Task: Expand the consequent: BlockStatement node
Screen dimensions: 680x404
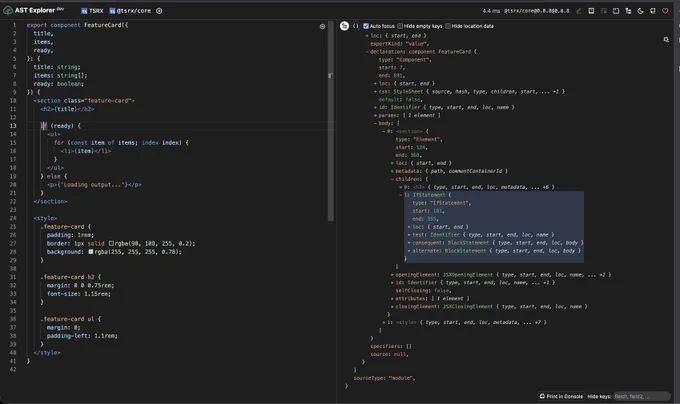Action: (x=409, y=243)
